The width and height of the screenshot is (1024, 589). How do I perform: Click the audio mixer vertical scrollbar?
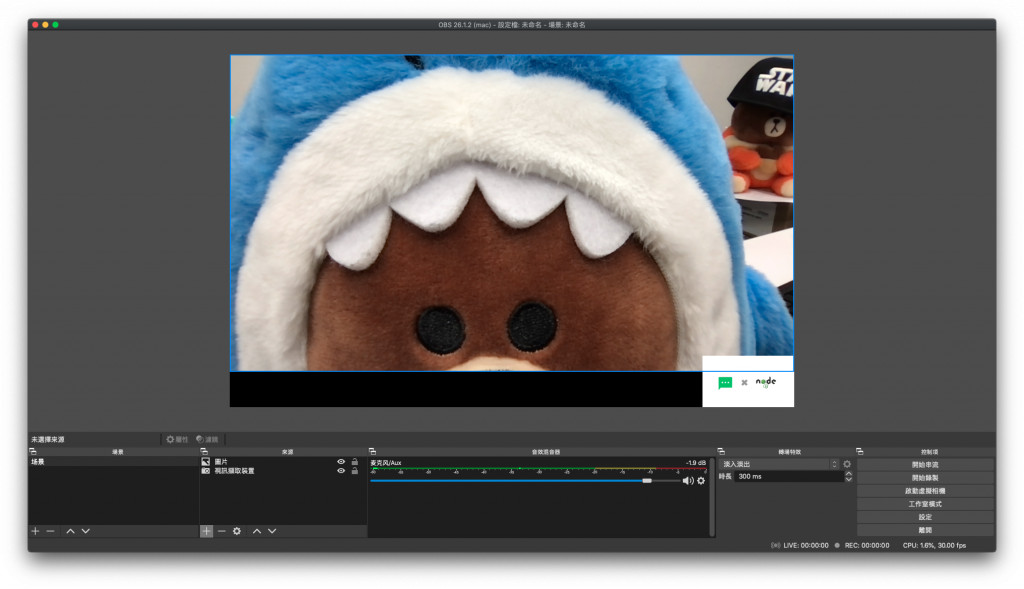click(712, 496)
